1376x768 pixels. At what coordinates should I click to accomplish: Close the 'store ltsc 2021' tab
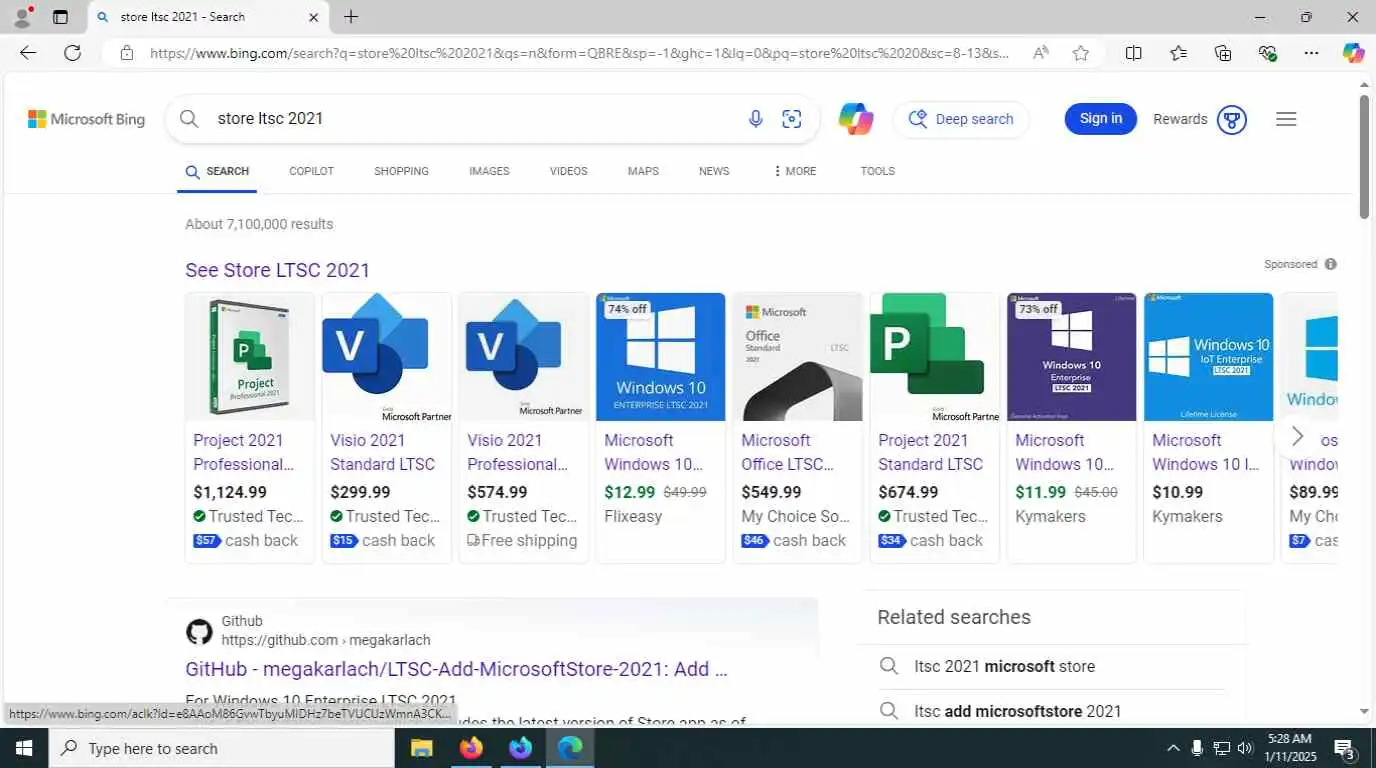click(313, 17)
